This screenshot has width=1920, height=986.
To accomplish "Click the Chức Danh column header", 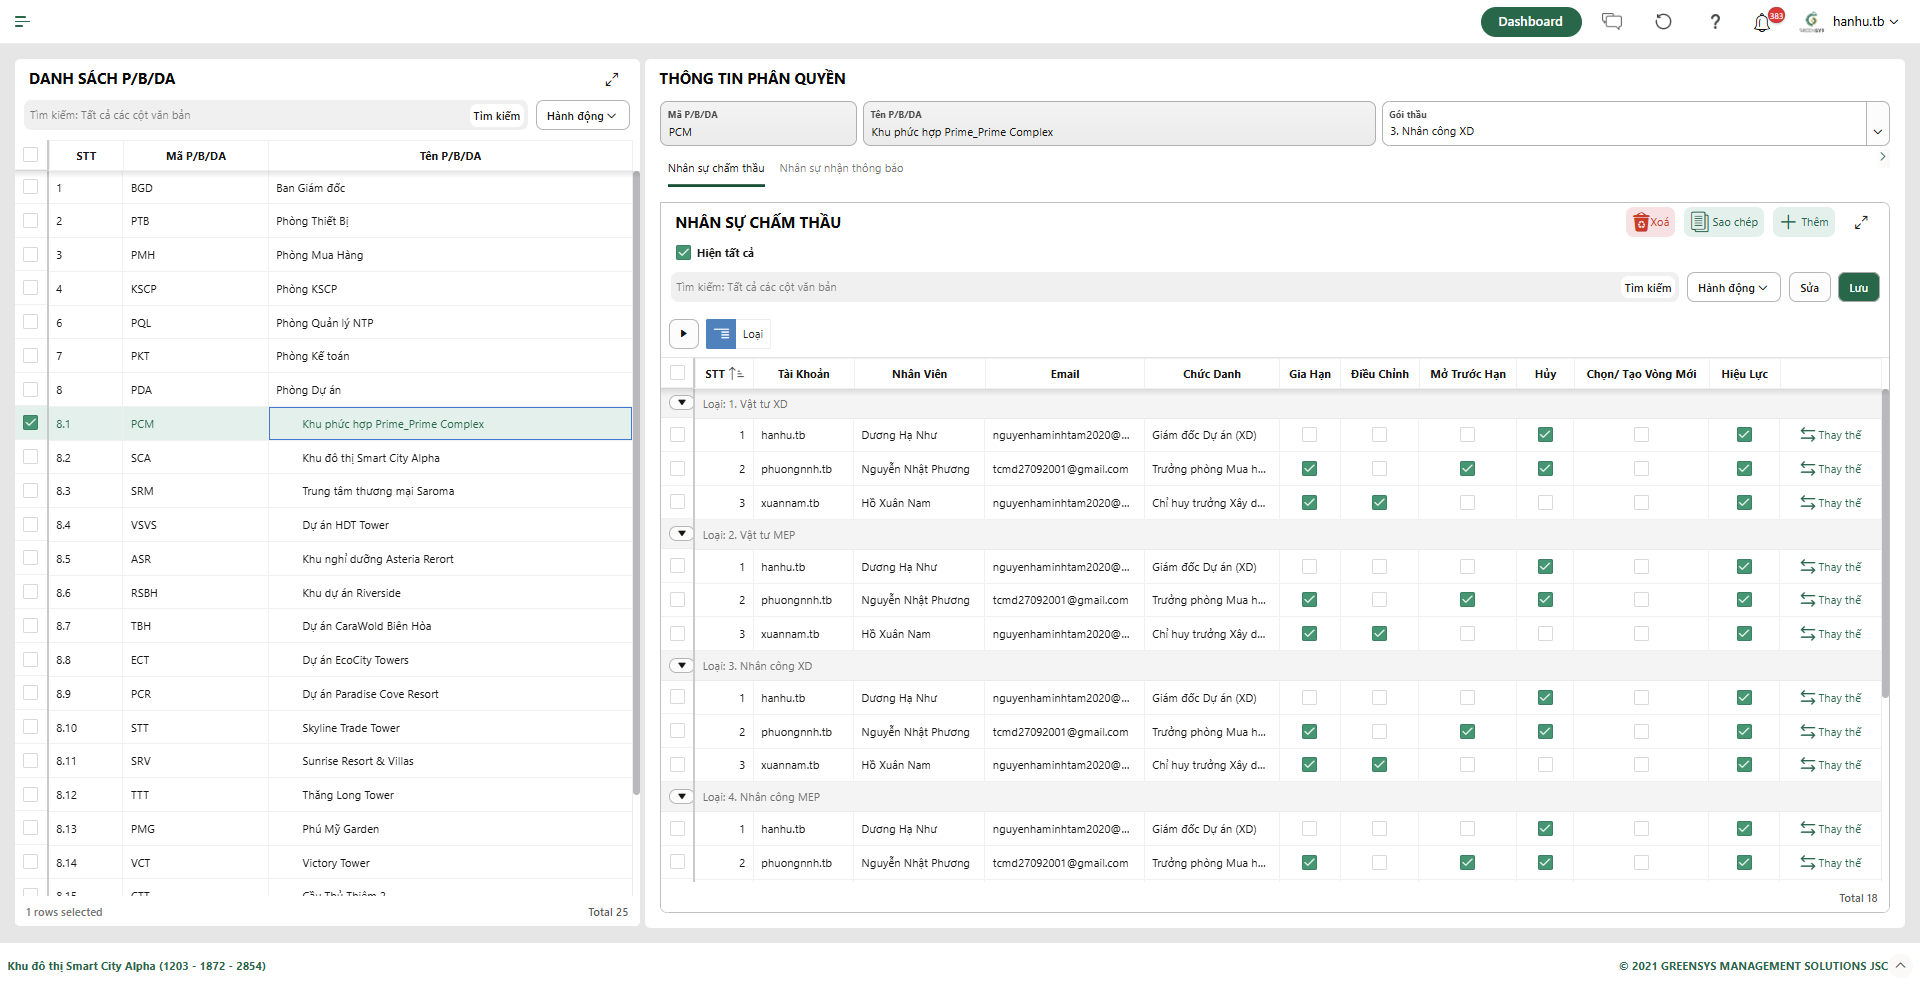I will (1211, 374).
